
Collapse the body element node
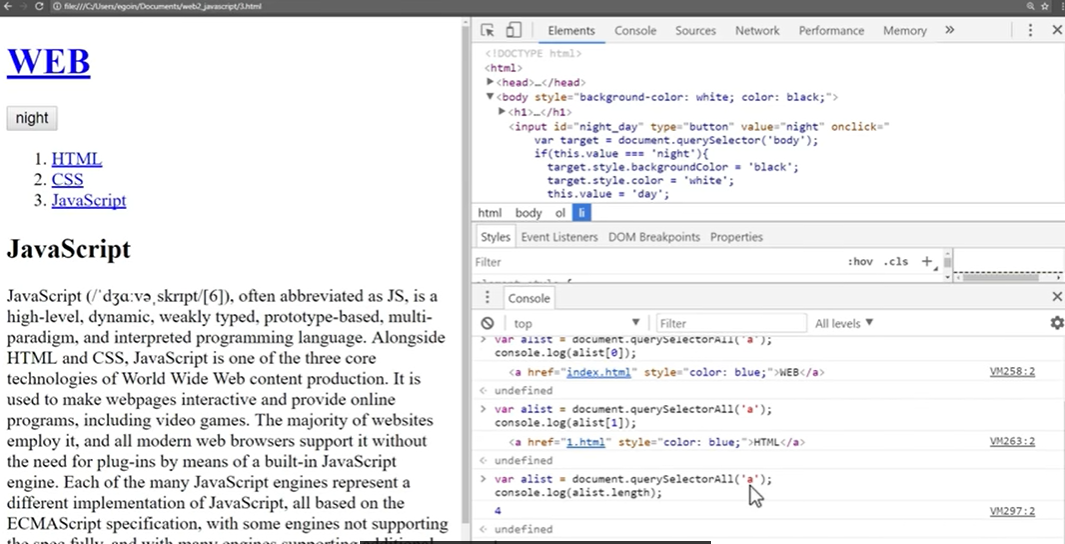click(x=490, y=97)
